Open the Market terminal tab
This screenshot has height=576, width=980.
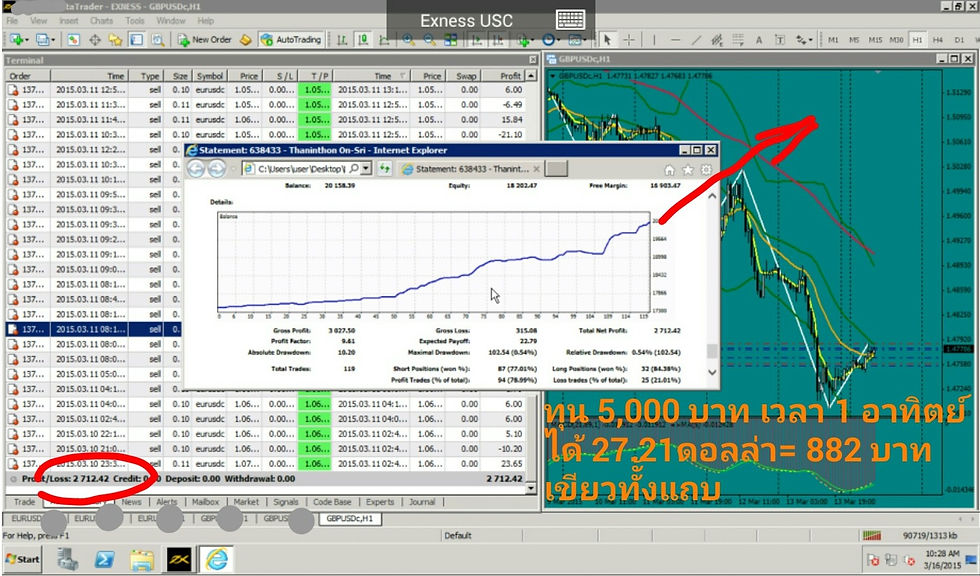click(246, 502)
